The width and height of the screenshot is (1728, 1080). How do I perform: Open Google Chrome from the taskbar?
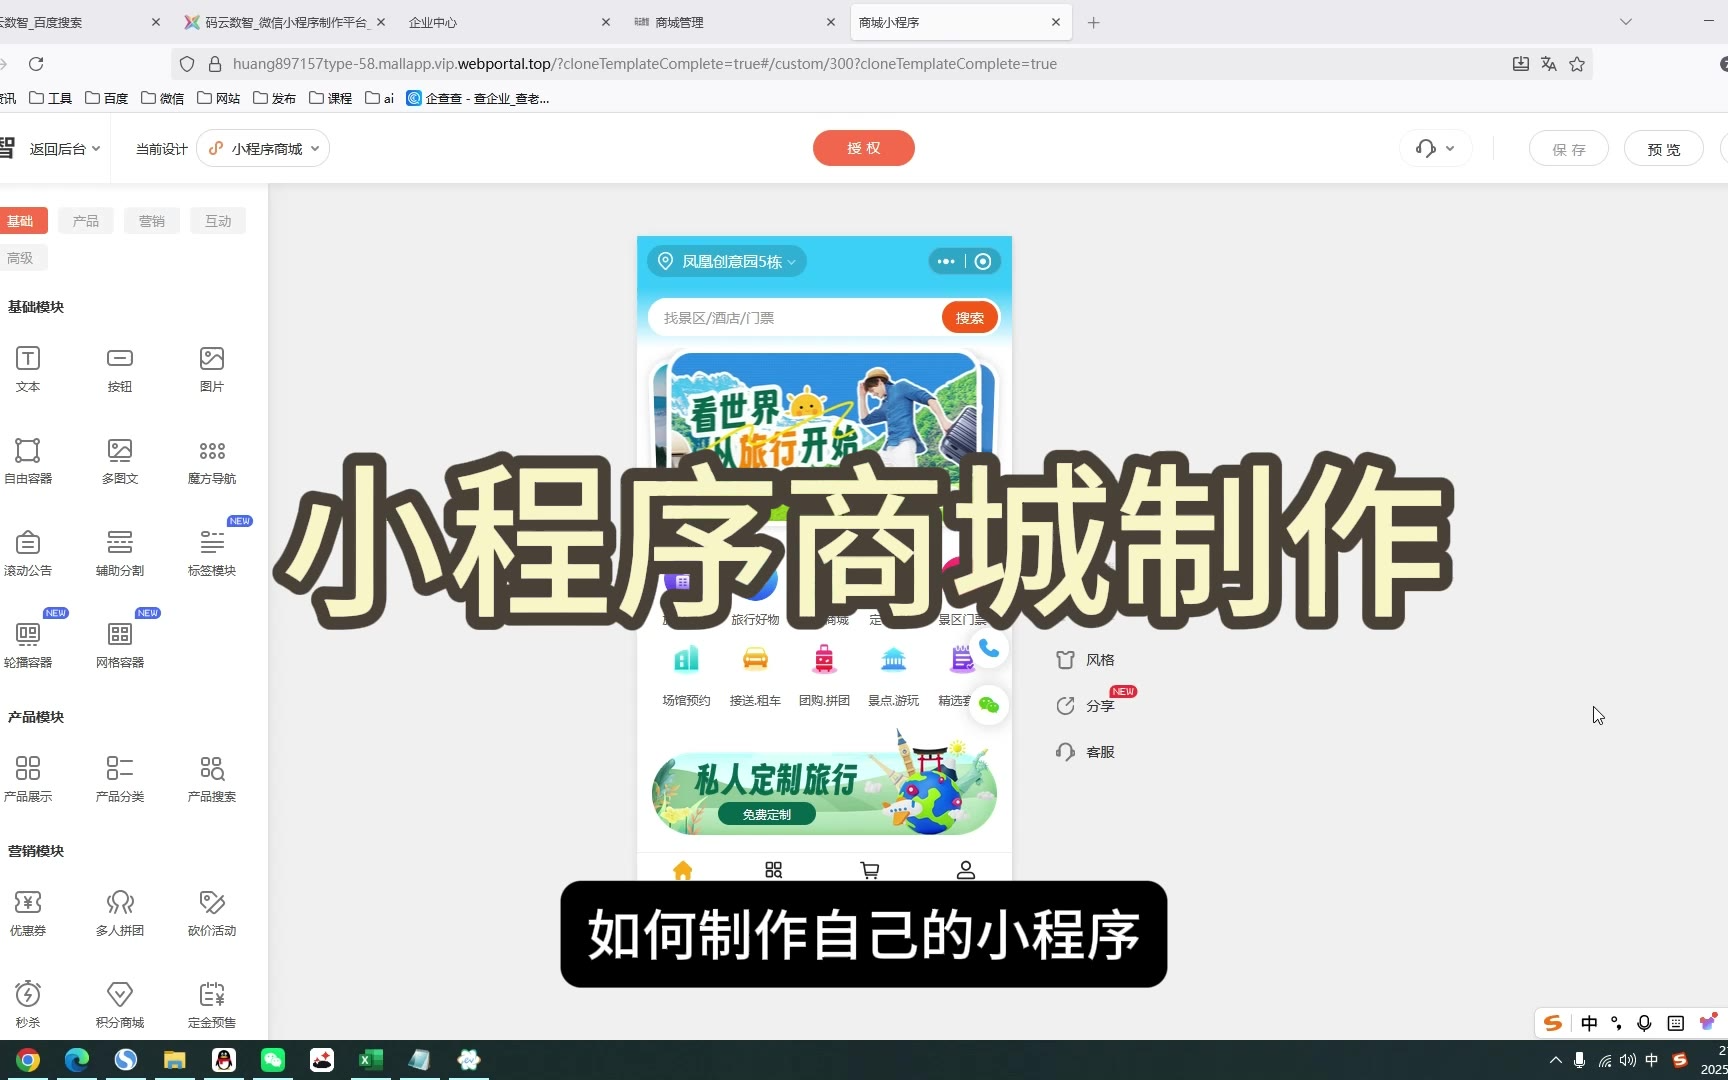tap(28, 1060)
